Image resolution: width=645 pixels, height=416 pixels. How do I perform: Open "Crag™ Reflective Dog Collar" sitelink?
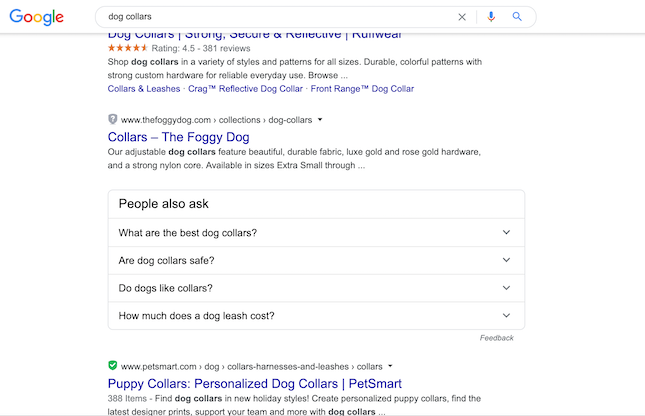pyautogui.click(x=245, y=89)
